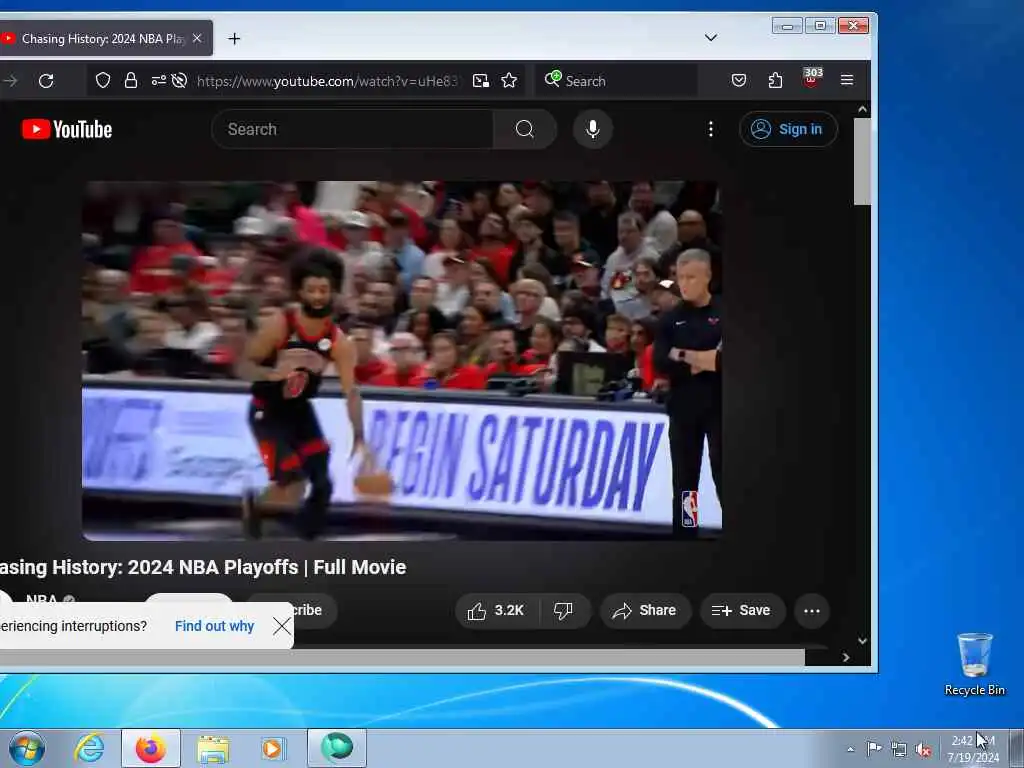Open the Windows Start menu orb
1024x768 pixels.
(27, 748)
